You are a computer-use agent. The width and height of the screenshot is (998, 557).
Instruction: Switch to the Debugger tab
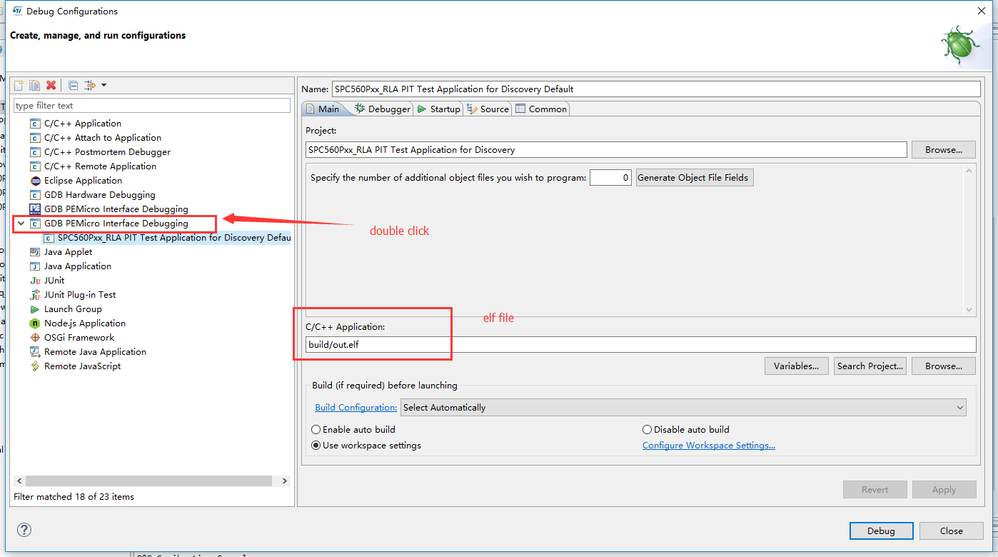point(383,109)
